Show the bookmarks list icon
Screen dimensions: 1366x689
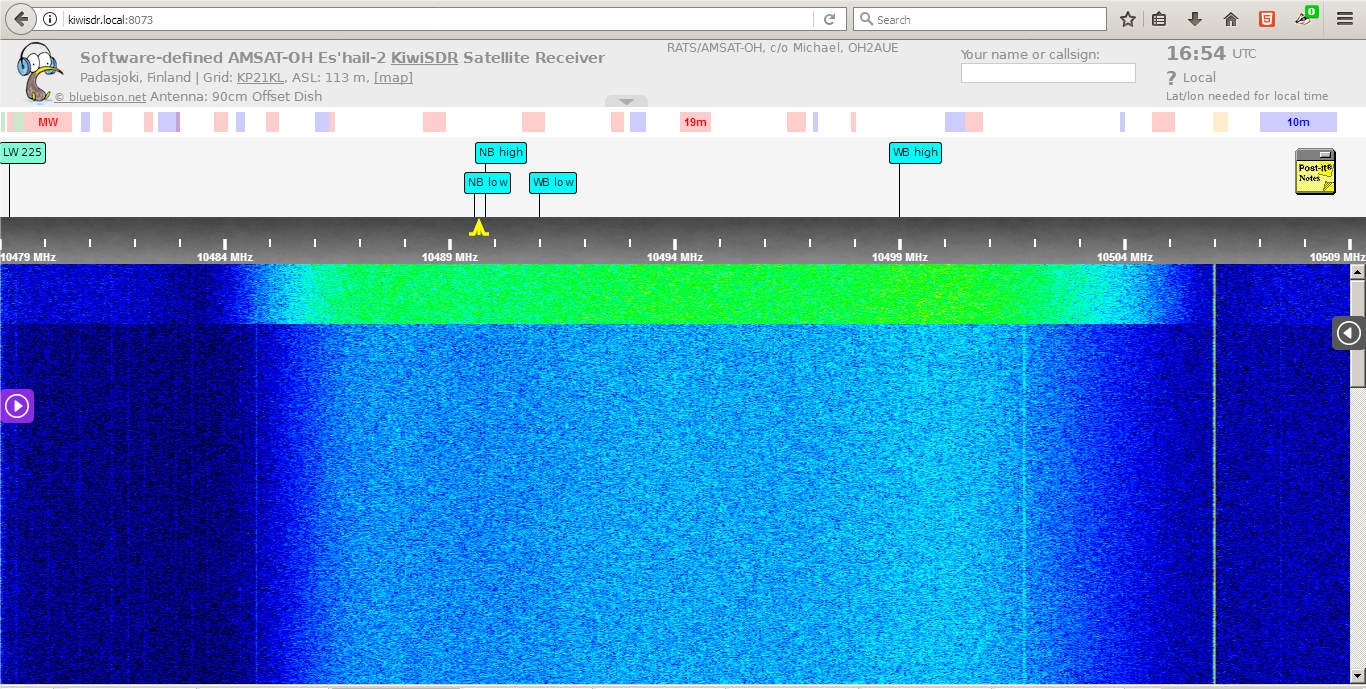[1160, 19]
